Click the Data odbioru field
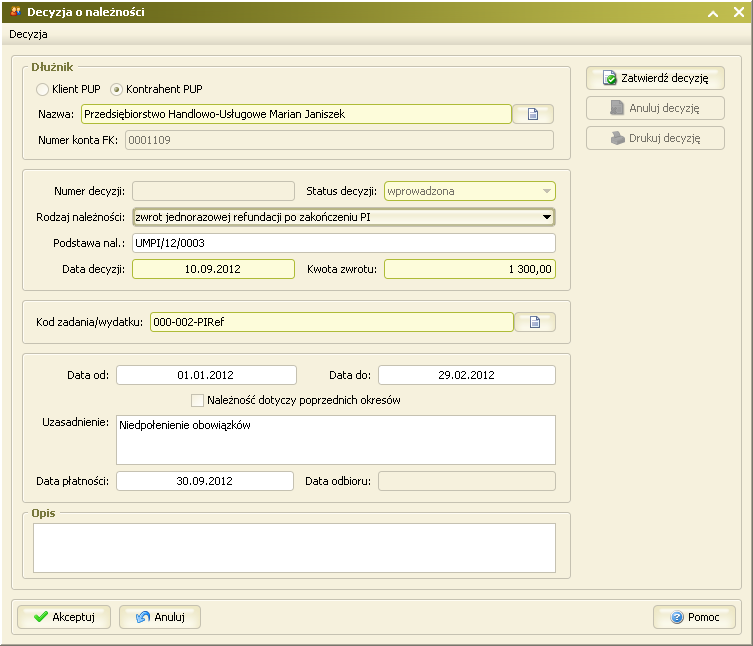 point(467,481)
